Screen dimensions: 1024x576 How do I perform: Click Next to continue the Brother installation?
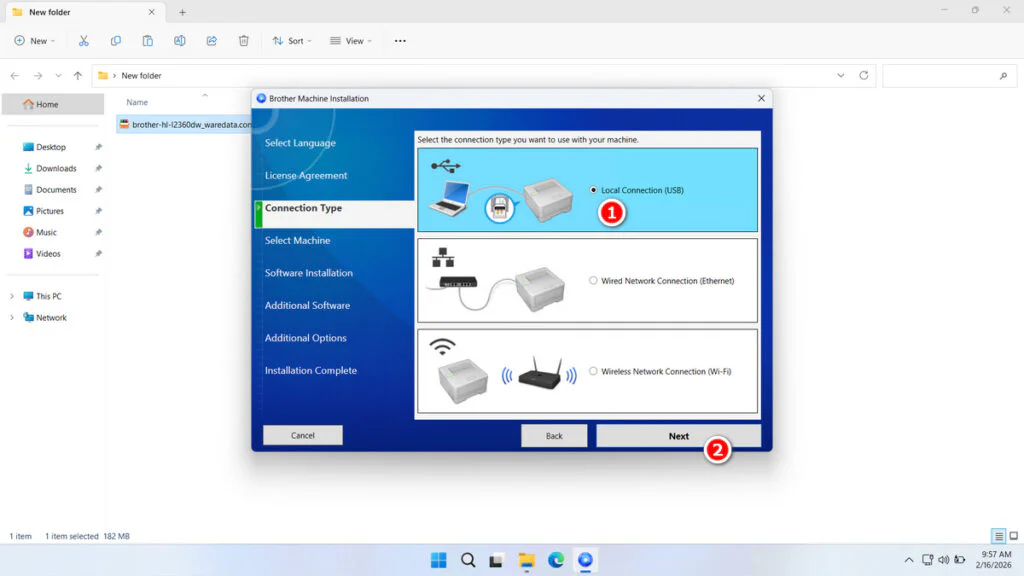[x=678, y=435]
